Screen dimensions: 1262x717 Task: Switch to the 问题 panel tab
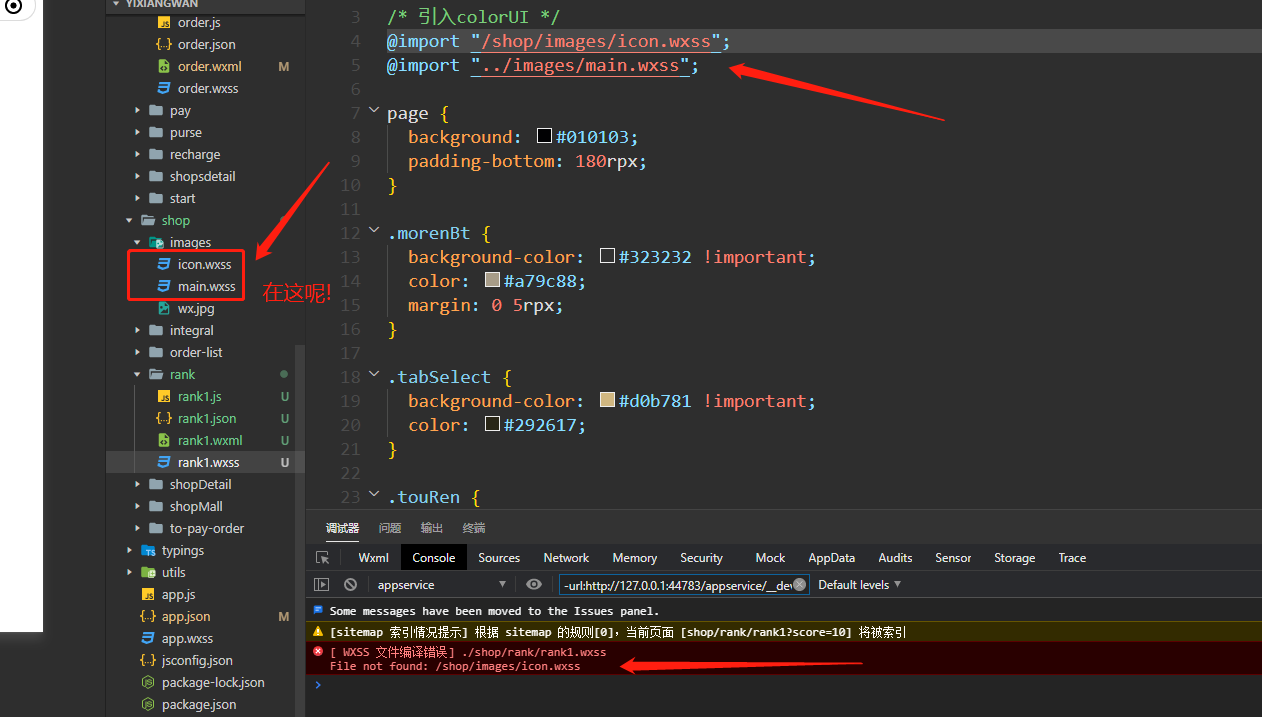pos(390,528)
